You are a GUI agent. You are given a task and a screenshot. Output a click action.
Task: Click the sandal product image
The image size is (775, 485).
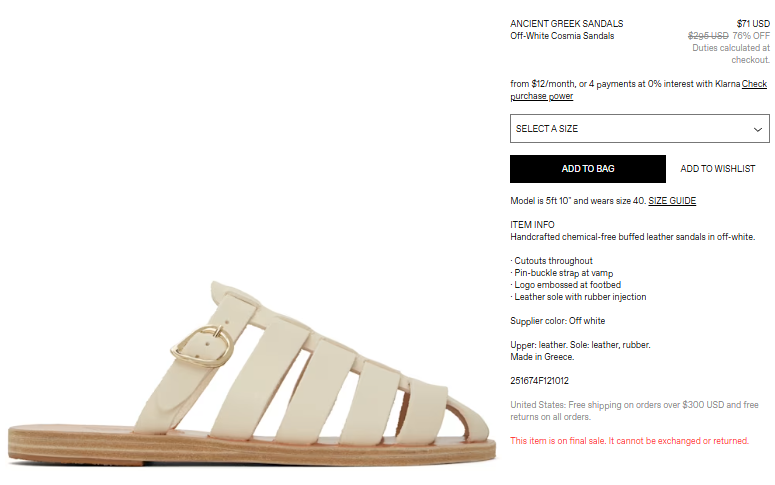pos(252,373)
